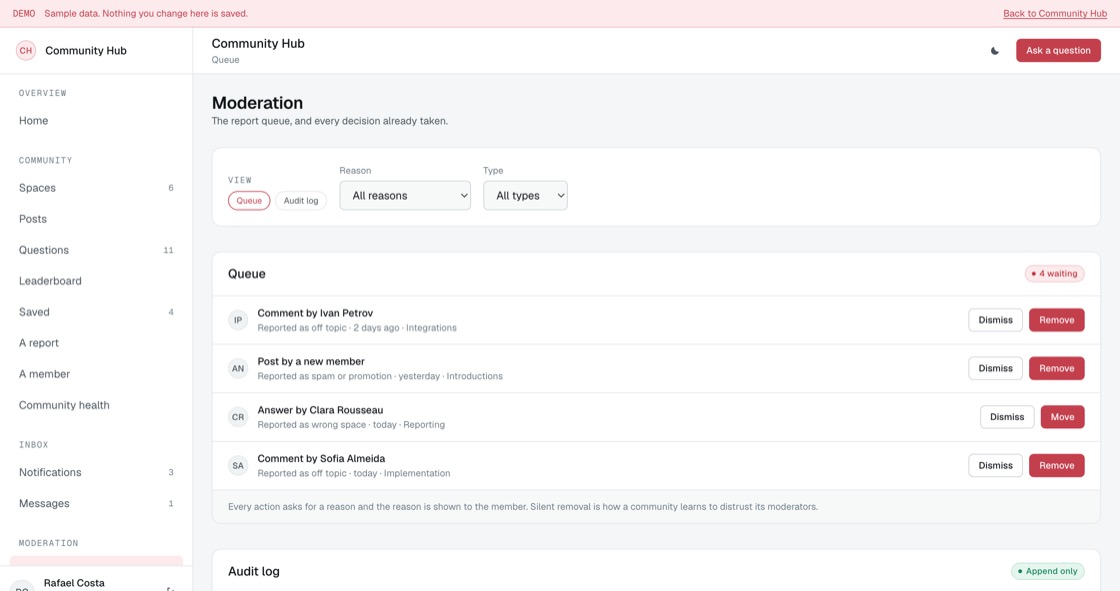This screenshot has width=1120, height=591.
Task: Open A member in sidebar
Action: tap(96, 374)
